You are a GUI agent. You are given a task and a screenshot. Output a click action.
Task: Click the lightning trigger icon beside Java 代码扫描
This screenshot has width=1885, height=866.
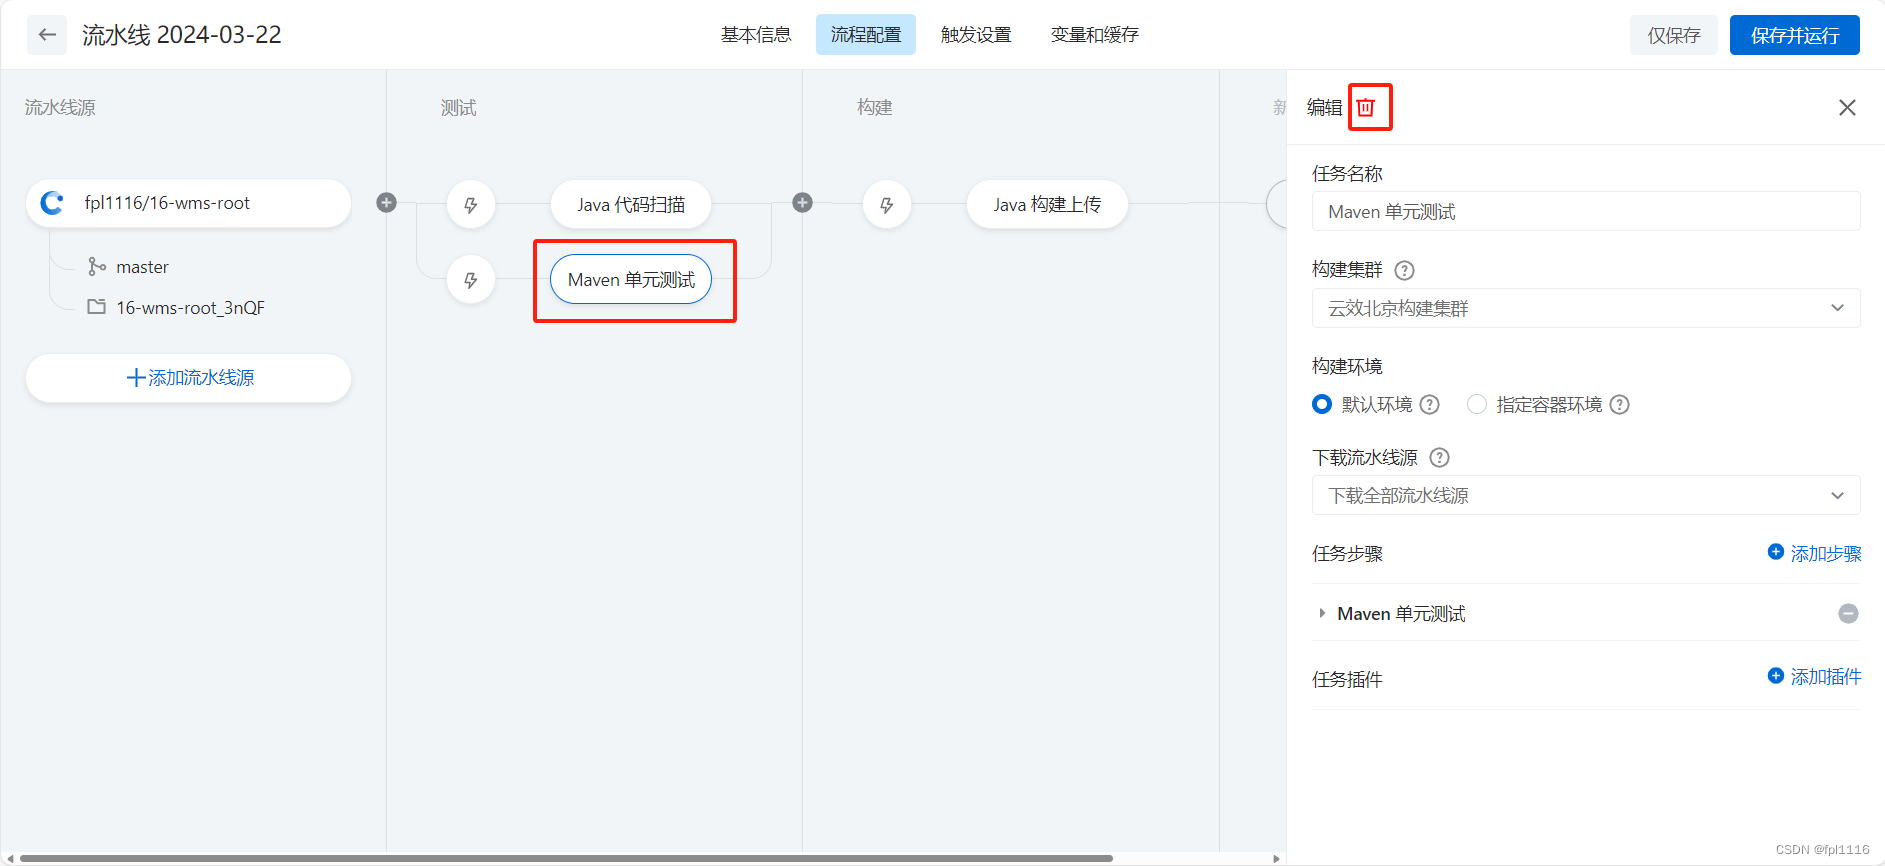471,205
